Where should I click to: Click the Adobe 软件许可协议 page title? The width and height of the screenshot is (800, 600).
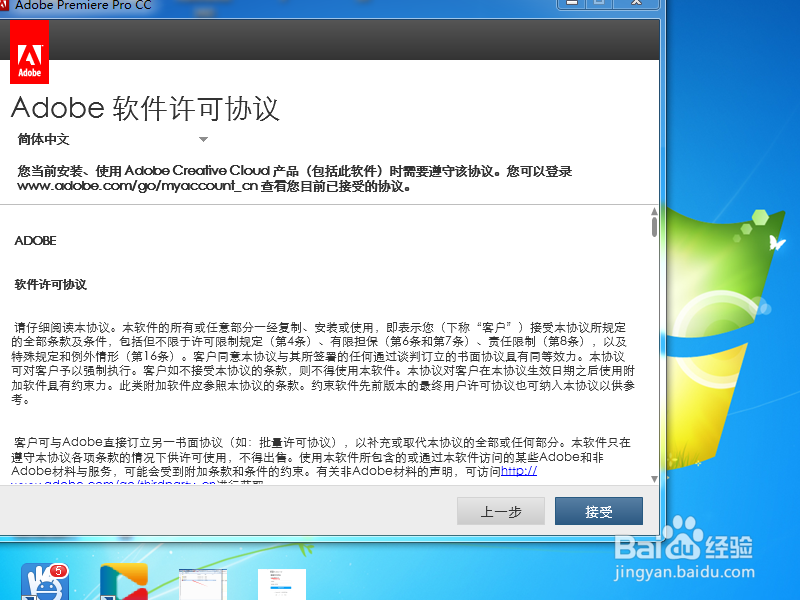[145, 108]
